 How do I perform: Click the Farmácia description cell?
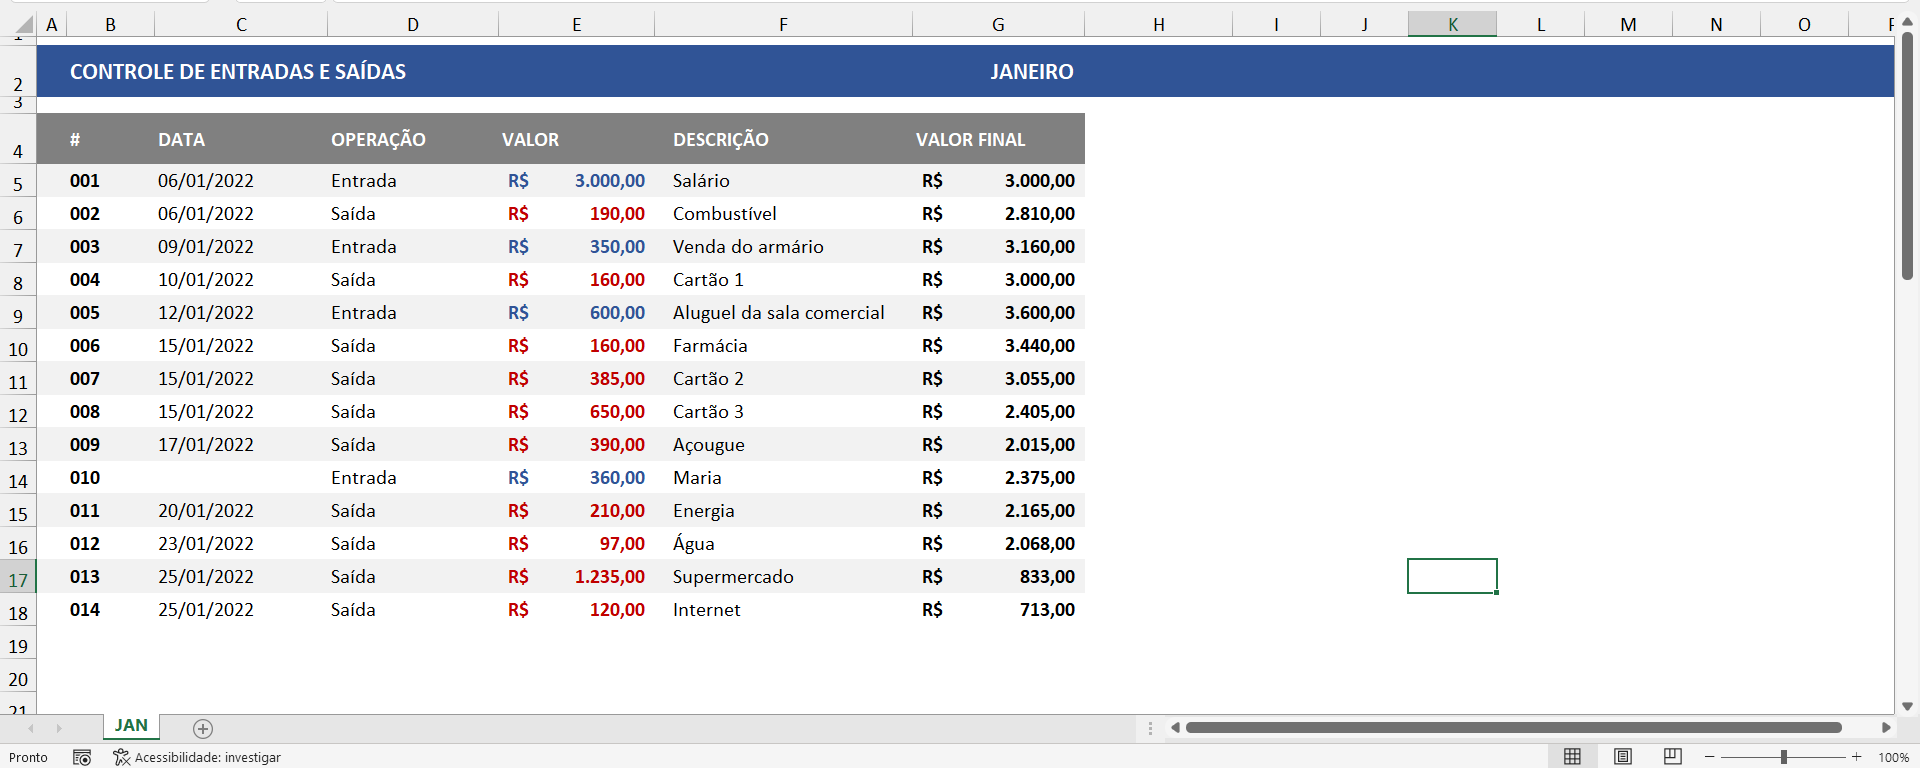coord(783,345)
